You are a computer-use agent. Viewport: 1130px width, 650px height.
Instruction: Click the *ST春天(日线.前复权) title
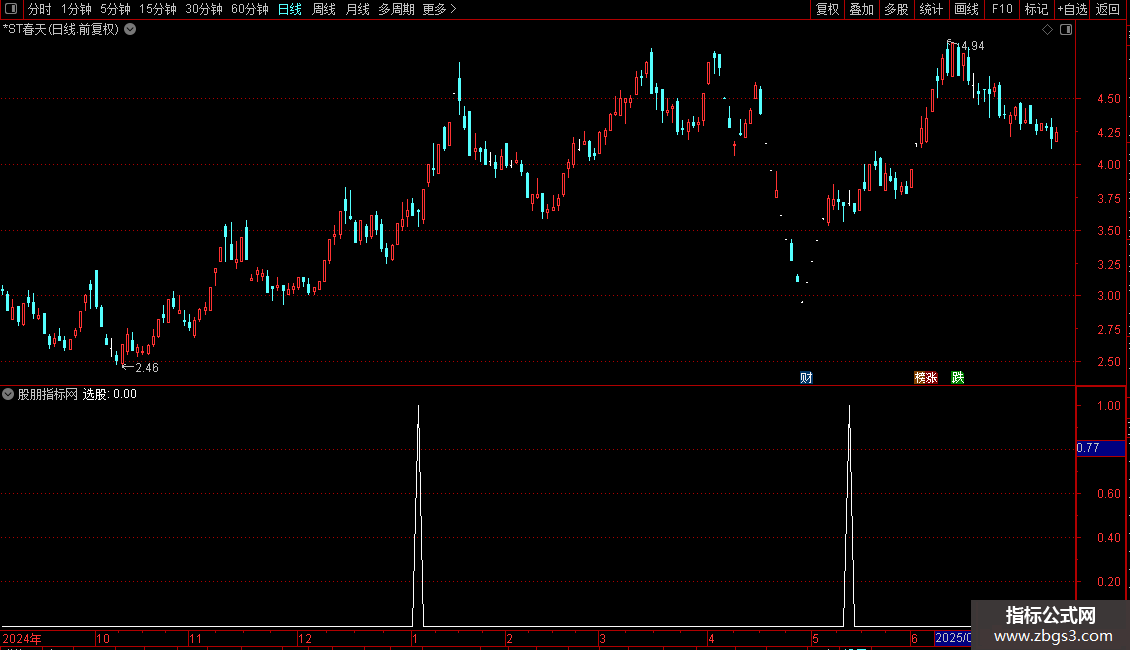click(61, 30)
